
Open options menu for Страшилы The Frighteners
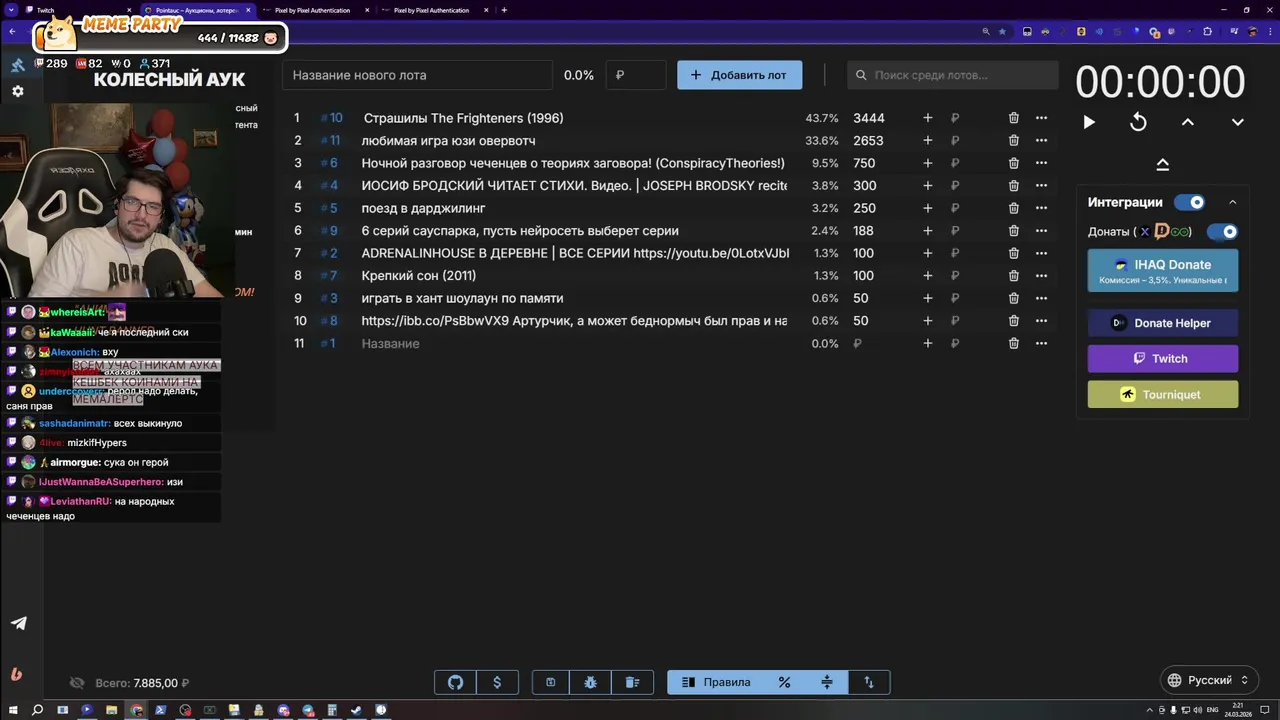pos(1041,118)
